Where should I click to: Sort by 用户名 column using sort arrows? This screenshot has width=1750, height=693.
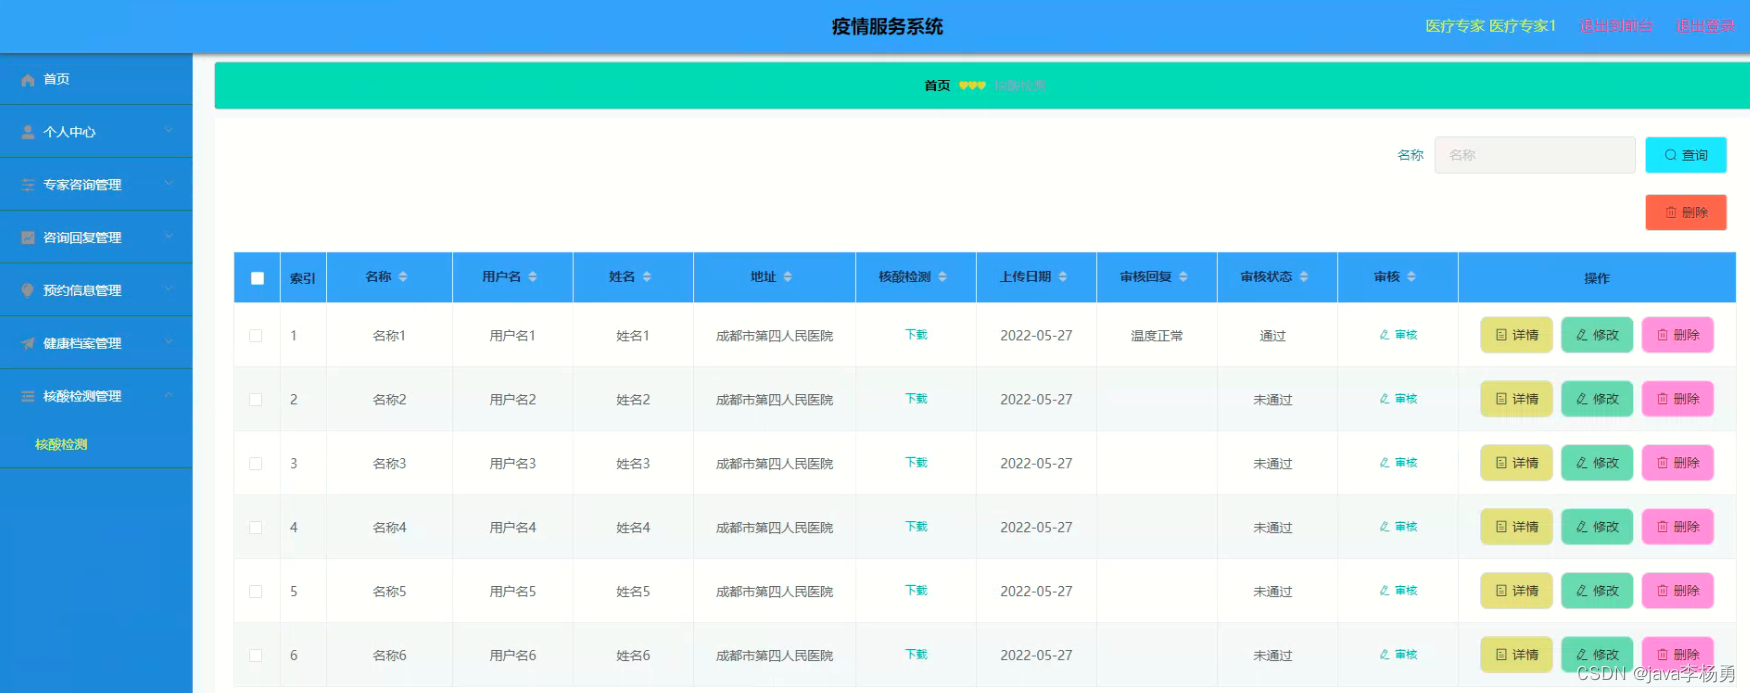[x=533, y=277]
